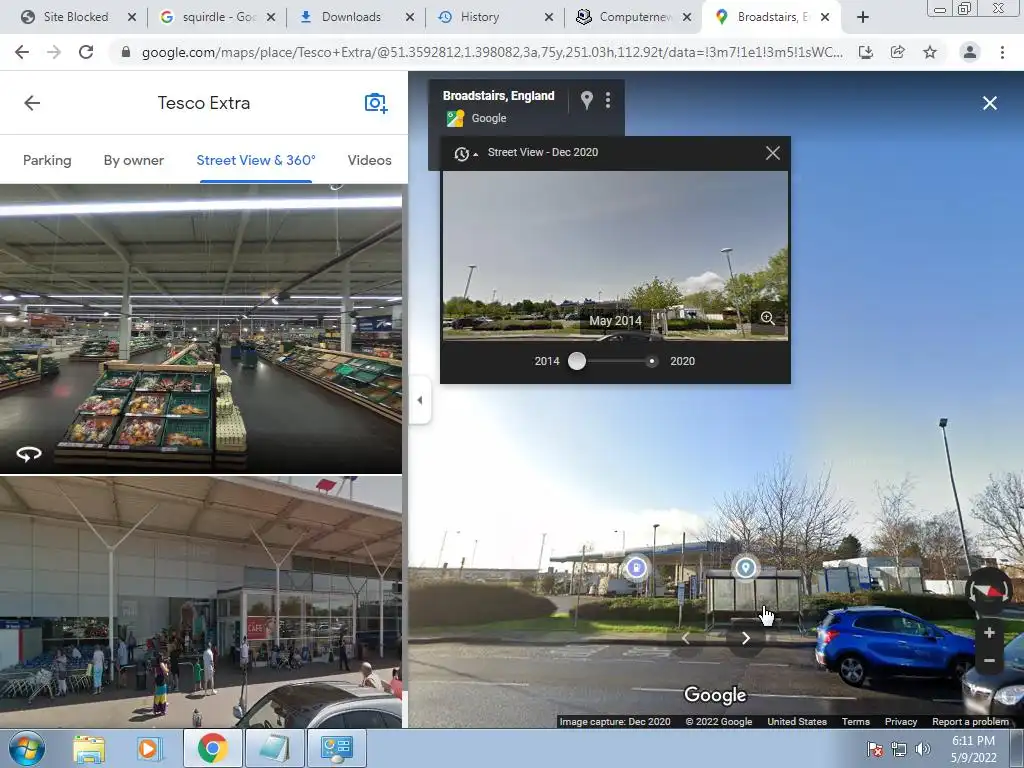Image resolution: width=1024 pixels, height=768 pixels.
Task: Open the control panel taskbar icon
Action: tap(336, 748)
